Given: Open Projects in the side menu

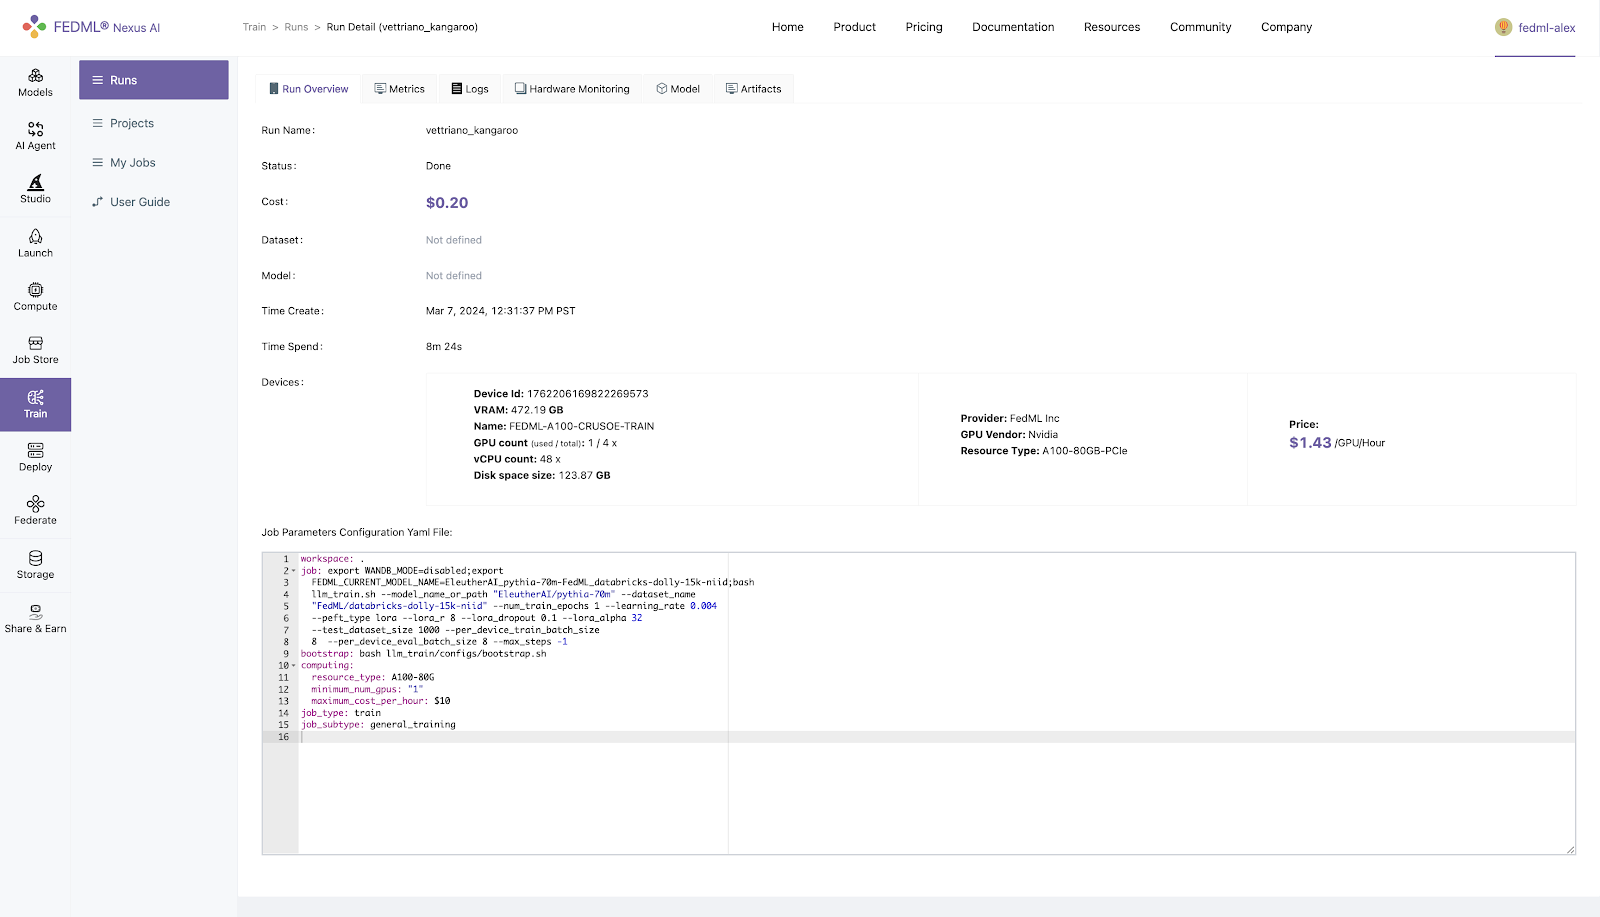Looking at the screenshot, I should click(x=154, y=123).
